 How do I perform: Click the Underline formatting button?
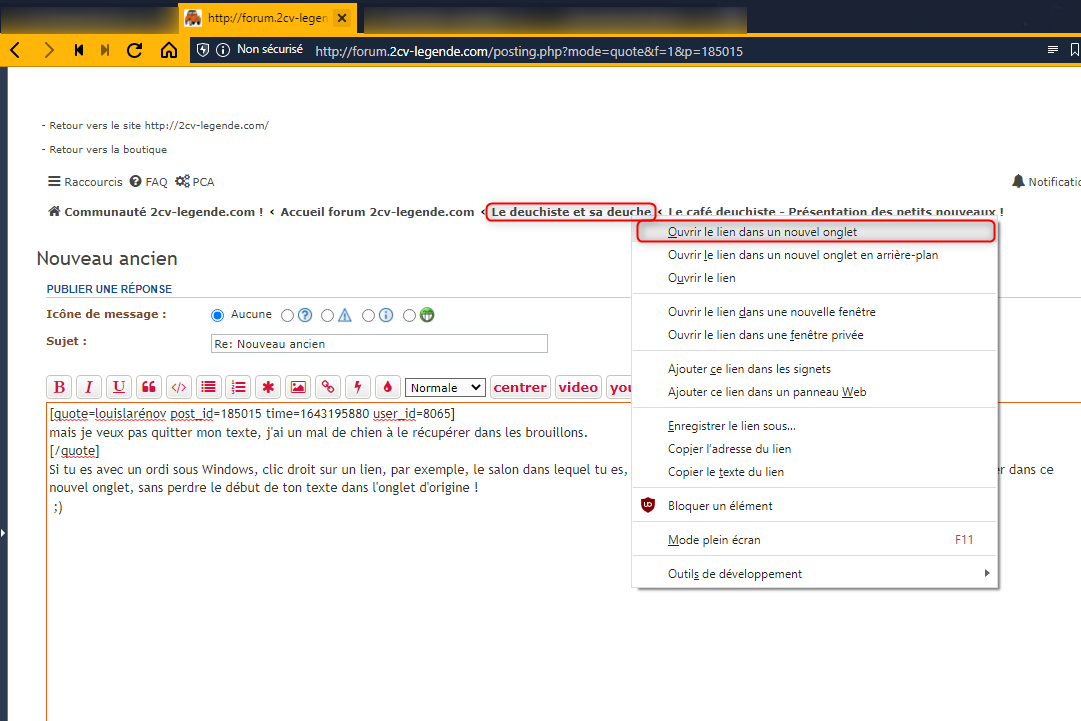coord(119,388)
